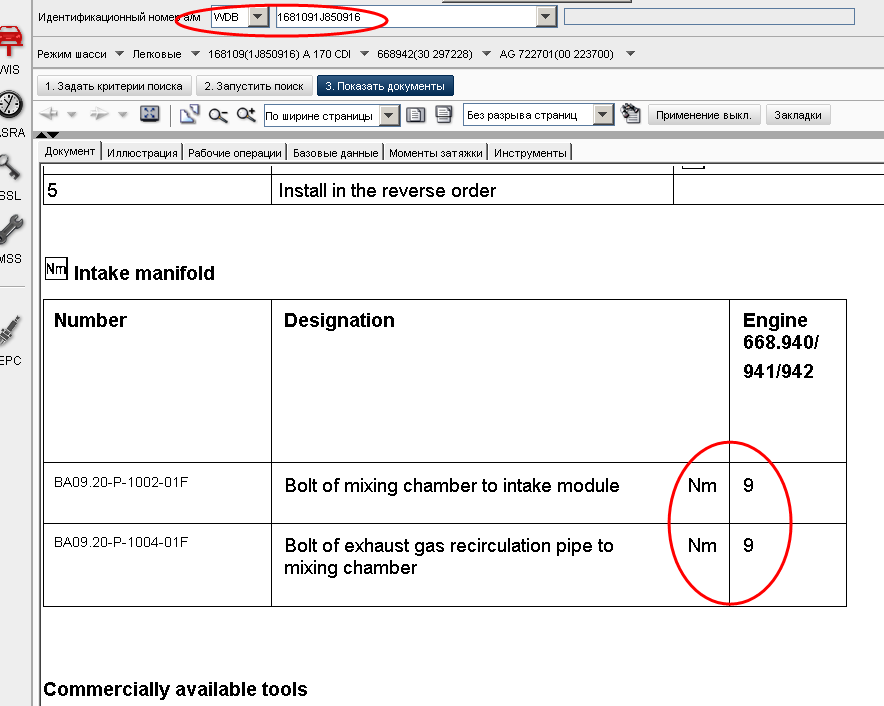Expand the VIN number dropdown list
This screenshot has height=706, width=884.
[x=545, y=17]
